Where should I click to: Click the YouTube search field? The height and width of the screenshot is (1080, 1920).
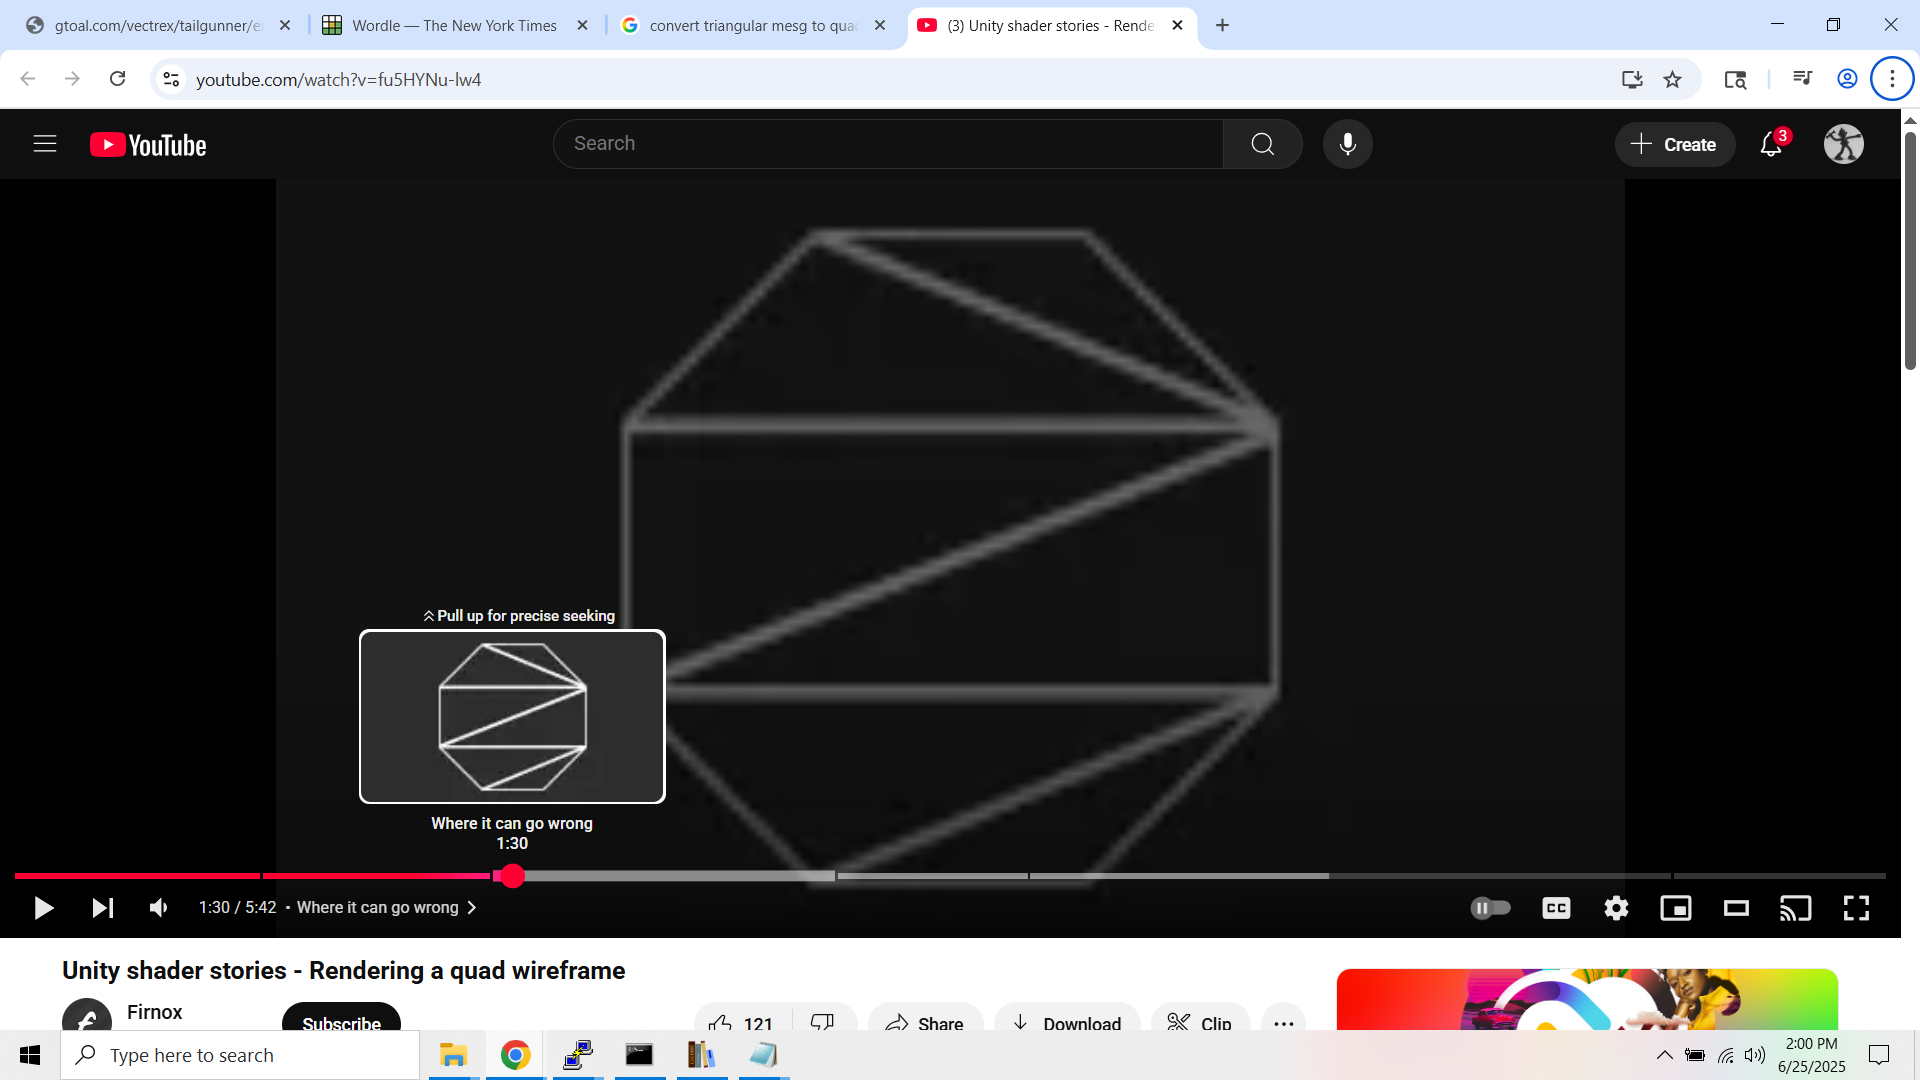pos(888,144)
